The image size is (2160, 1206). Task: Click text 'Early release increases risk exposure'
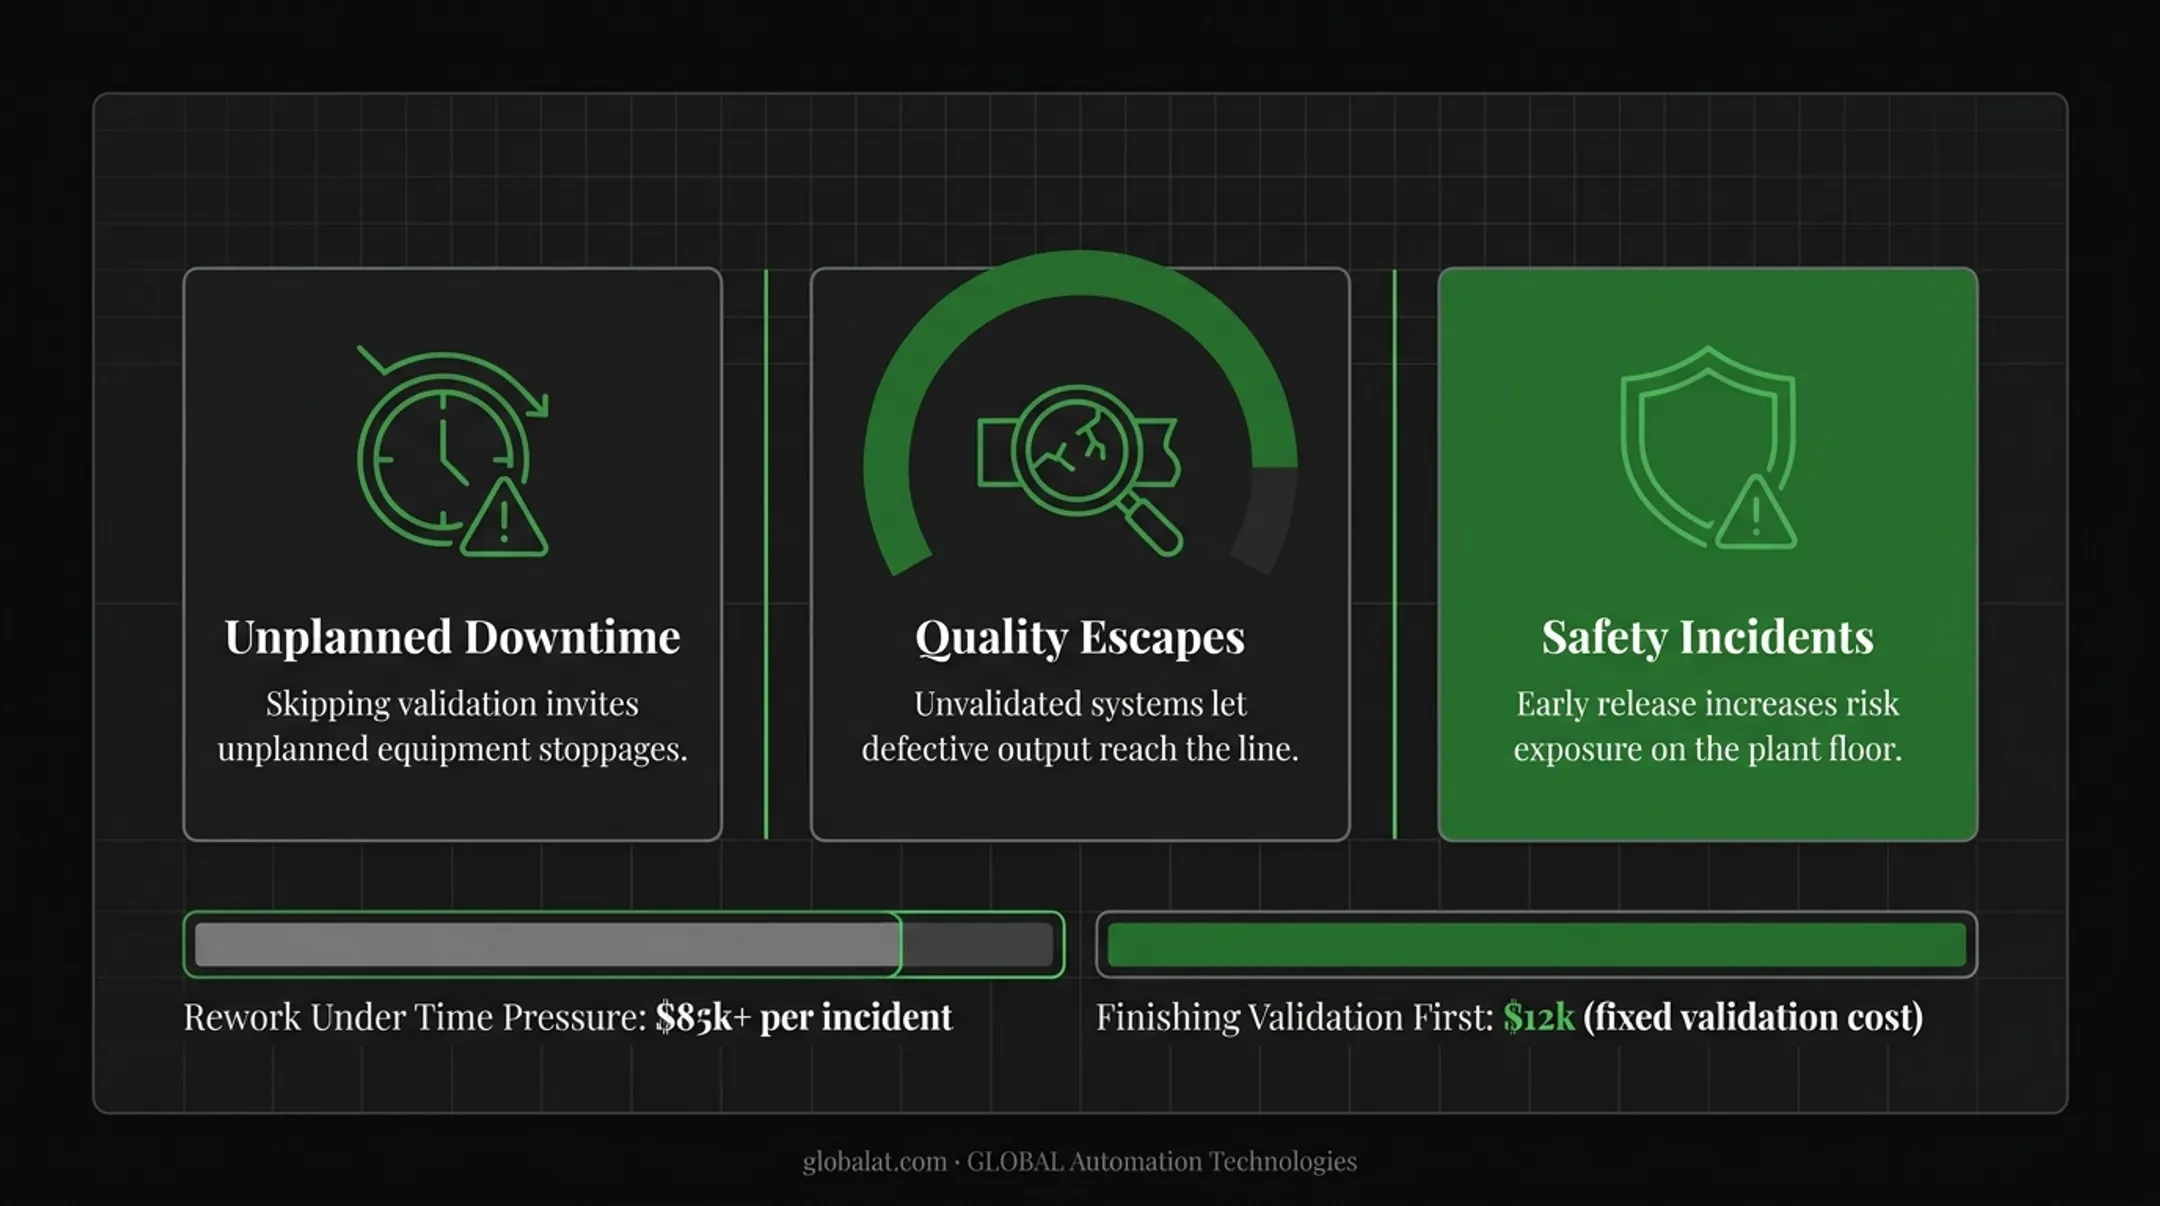pos(1706,726)
